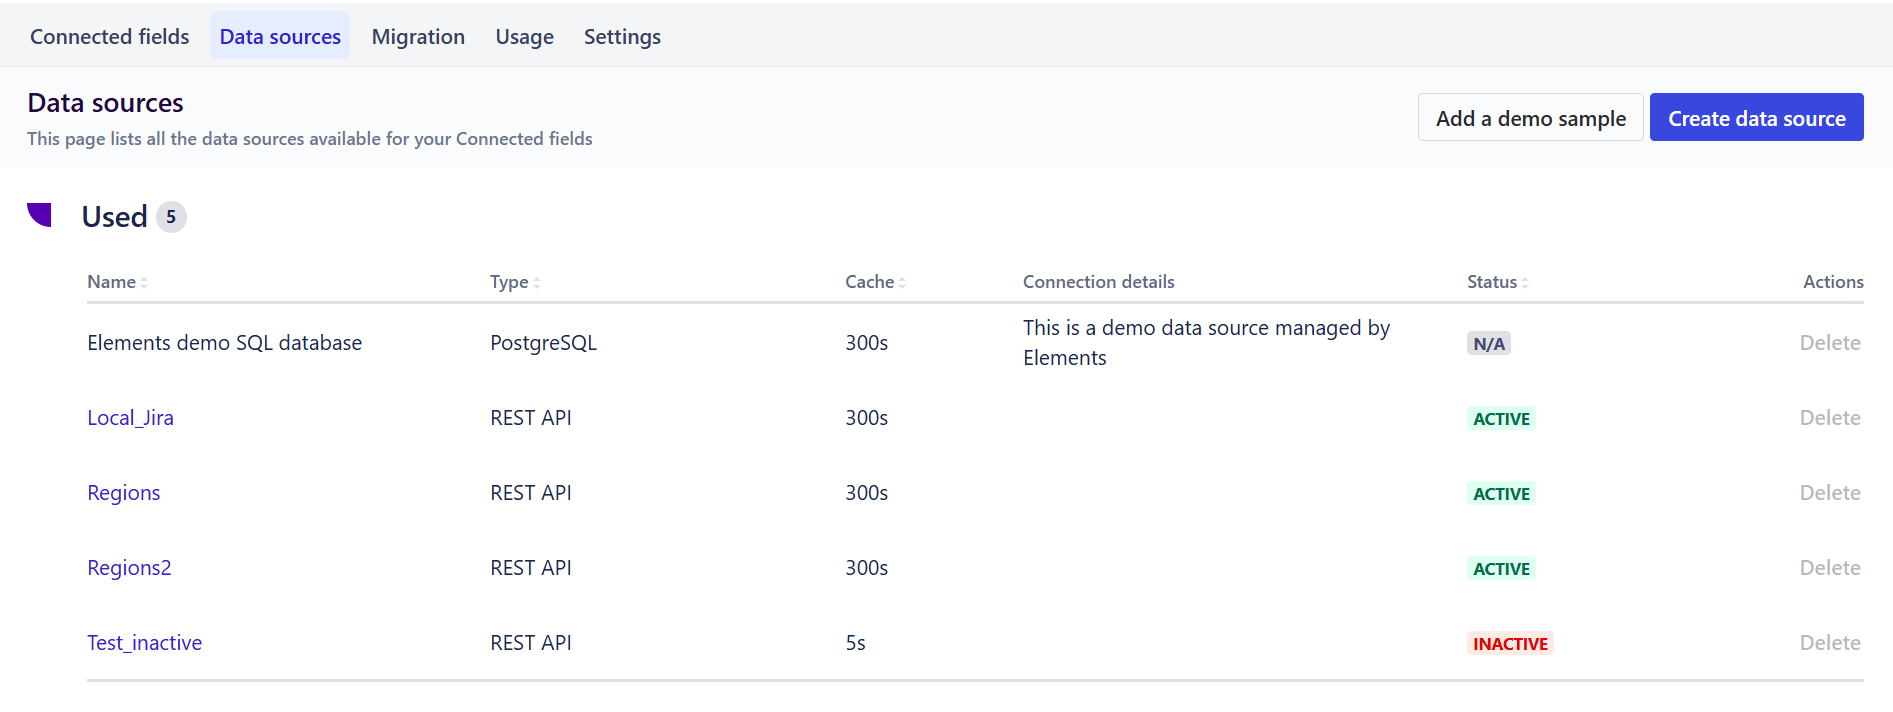Click REST API type for Local_Jira
The image size is (1893, 712).
(530, 418)
